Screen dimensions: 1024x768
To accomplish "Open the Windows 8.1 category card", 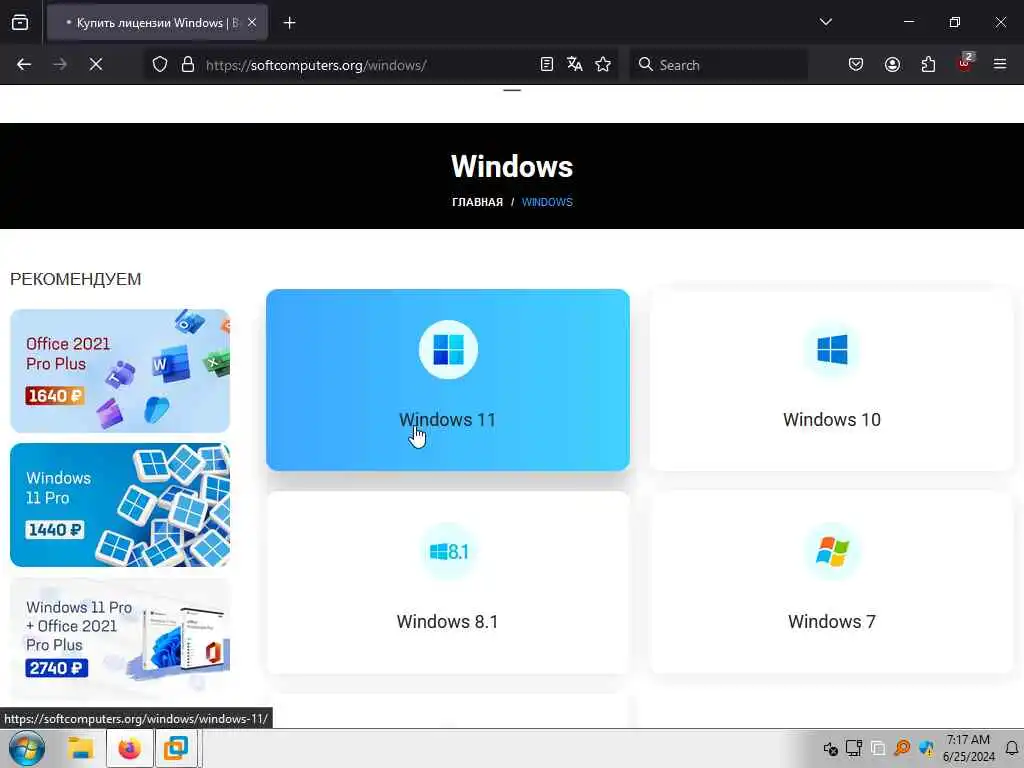I will (448, 582).
